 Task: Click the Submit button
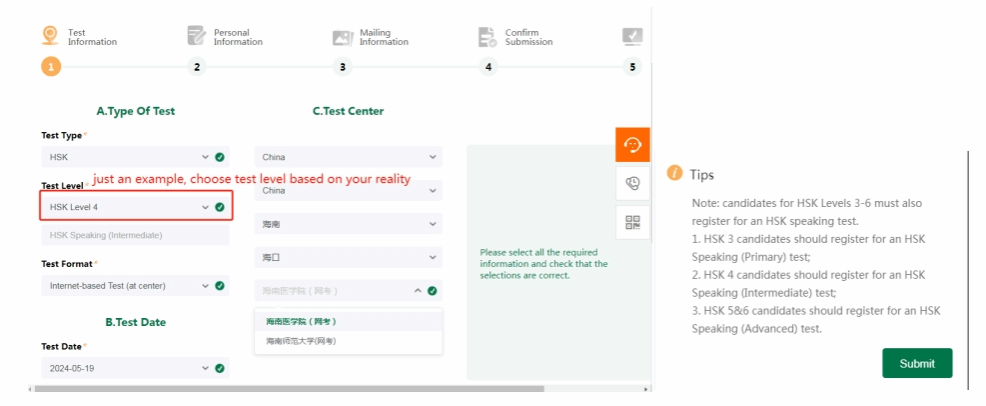916,363
